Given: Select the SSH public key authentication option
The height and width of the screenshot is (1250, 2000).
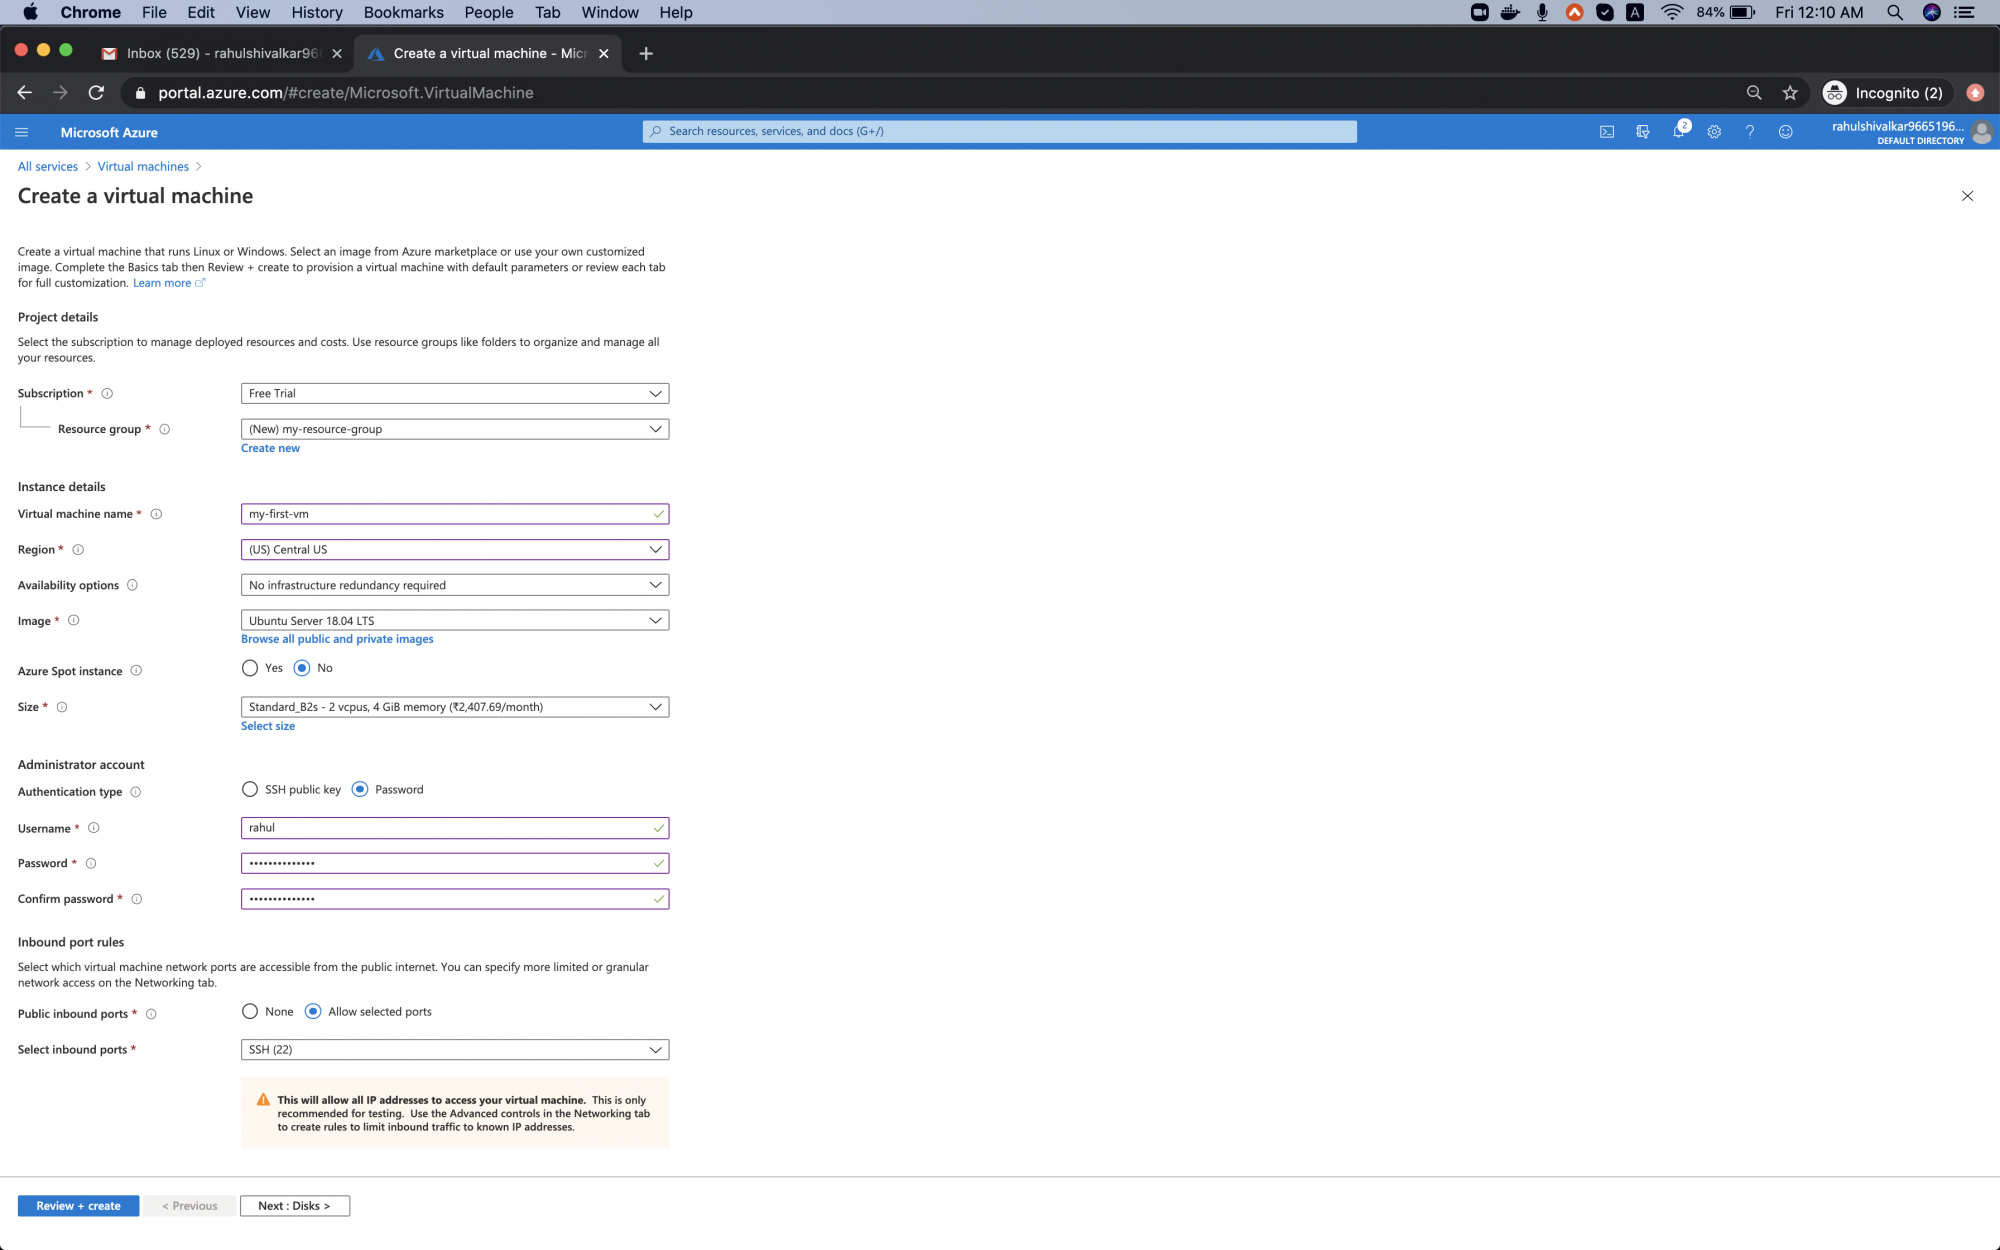Looking at the screenshot, I should coord(250,789).
